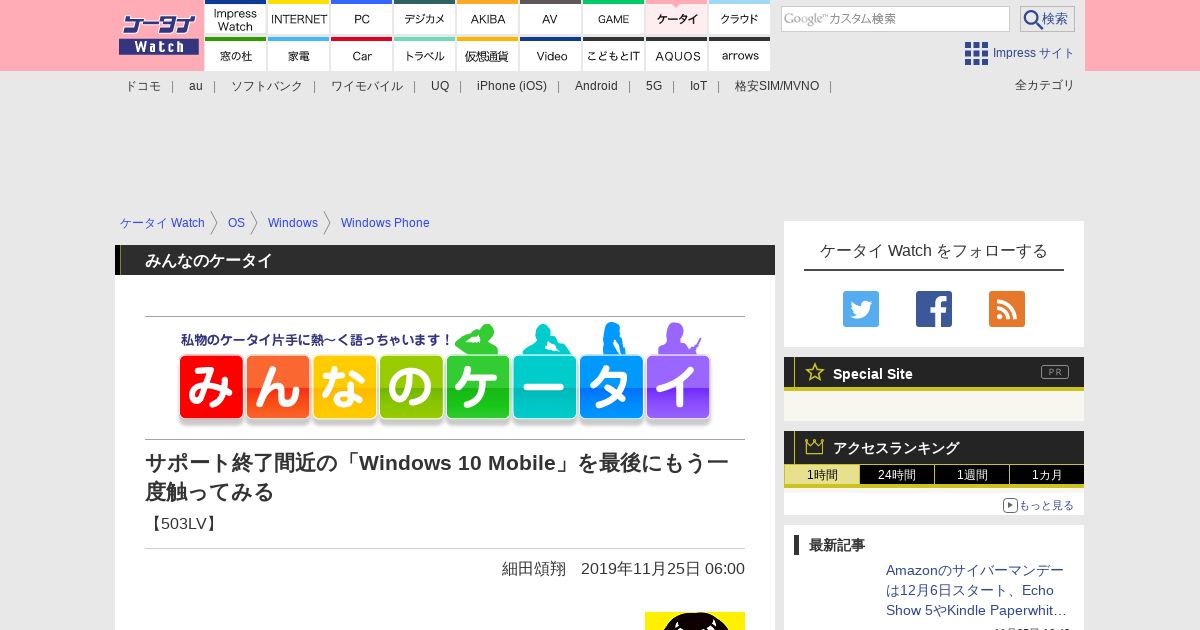Open the こどもとIT tab
This screenshot has width=1200, height=630.
click(x=613, y=55)
